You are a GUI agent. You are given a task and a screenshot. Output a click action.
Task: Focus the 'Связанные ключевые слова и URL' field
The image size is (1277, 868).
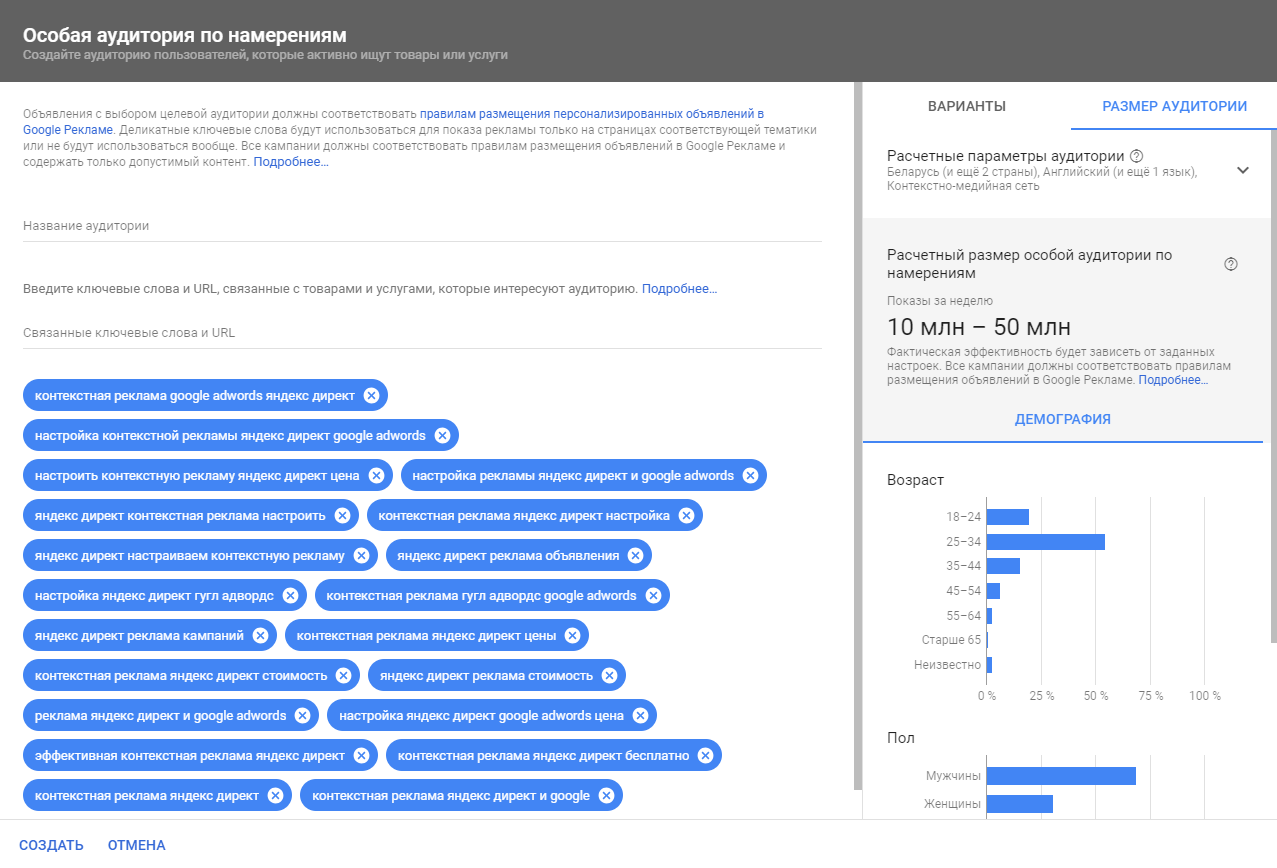click(x=422, y=333)
